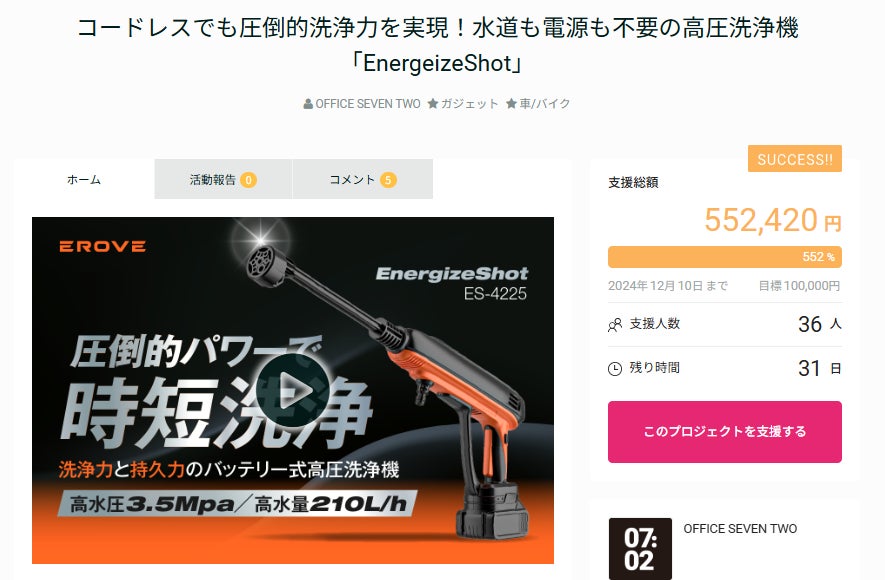Viewport: 885px width, 580px height.
Task: Switch to the ホーム tab
Action: 84,179
